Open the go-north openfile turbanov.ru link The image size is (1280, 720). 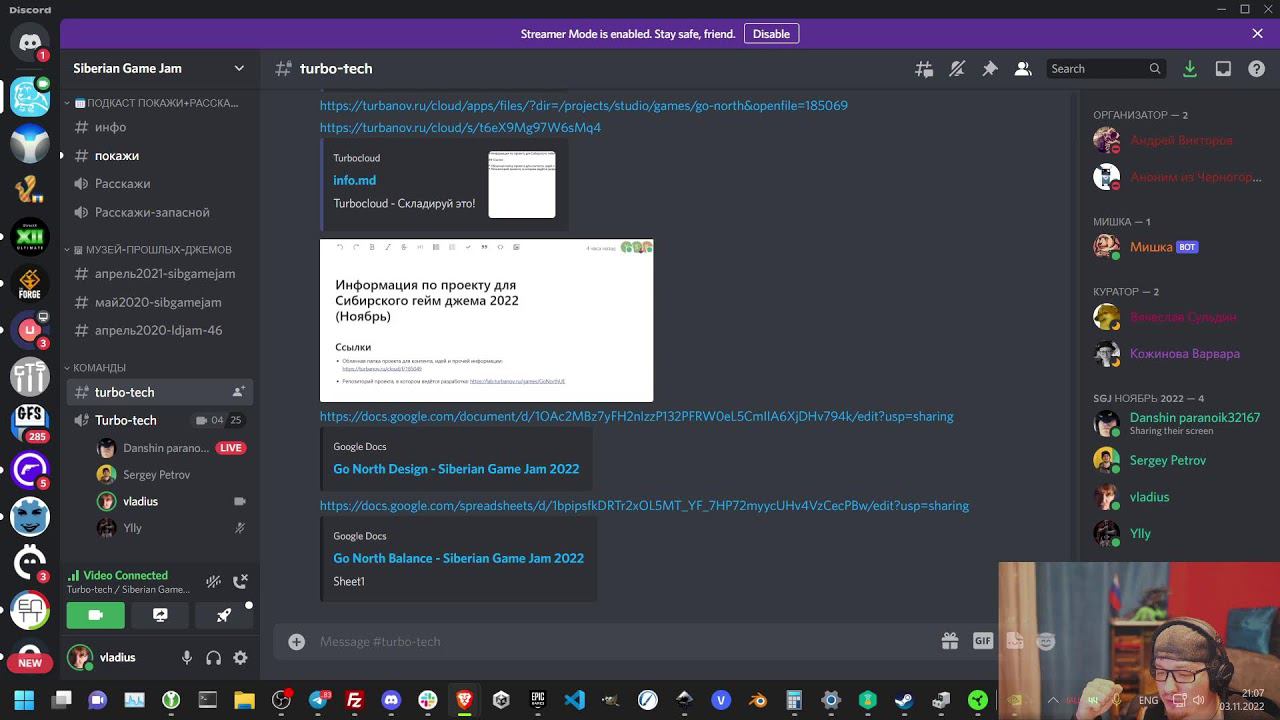pos(584,106)
